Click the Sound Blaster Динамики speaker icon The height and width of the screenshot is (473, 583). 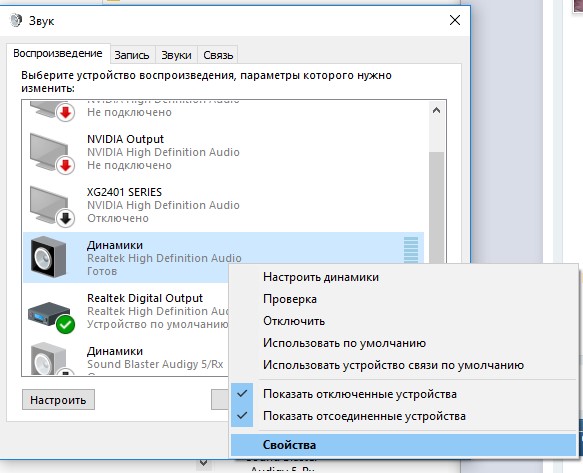coord(49,358)
